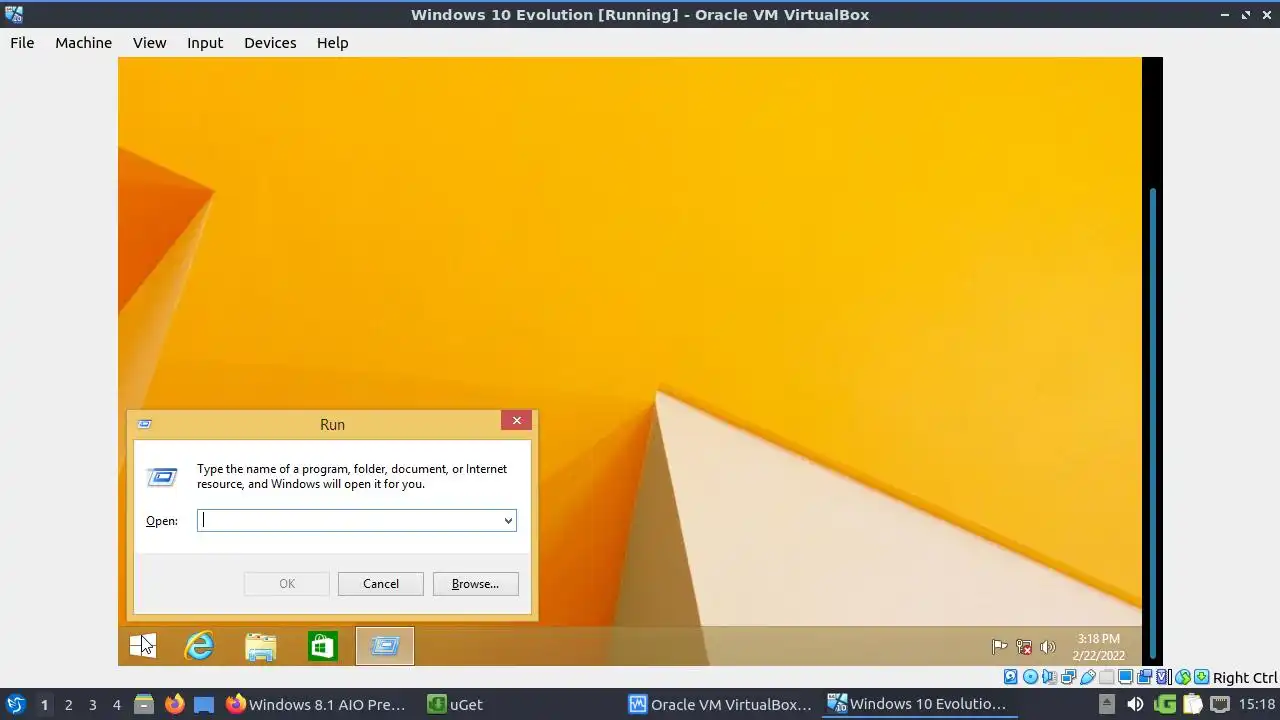Select the Run dialog taskbar button

tap(384, 646)
